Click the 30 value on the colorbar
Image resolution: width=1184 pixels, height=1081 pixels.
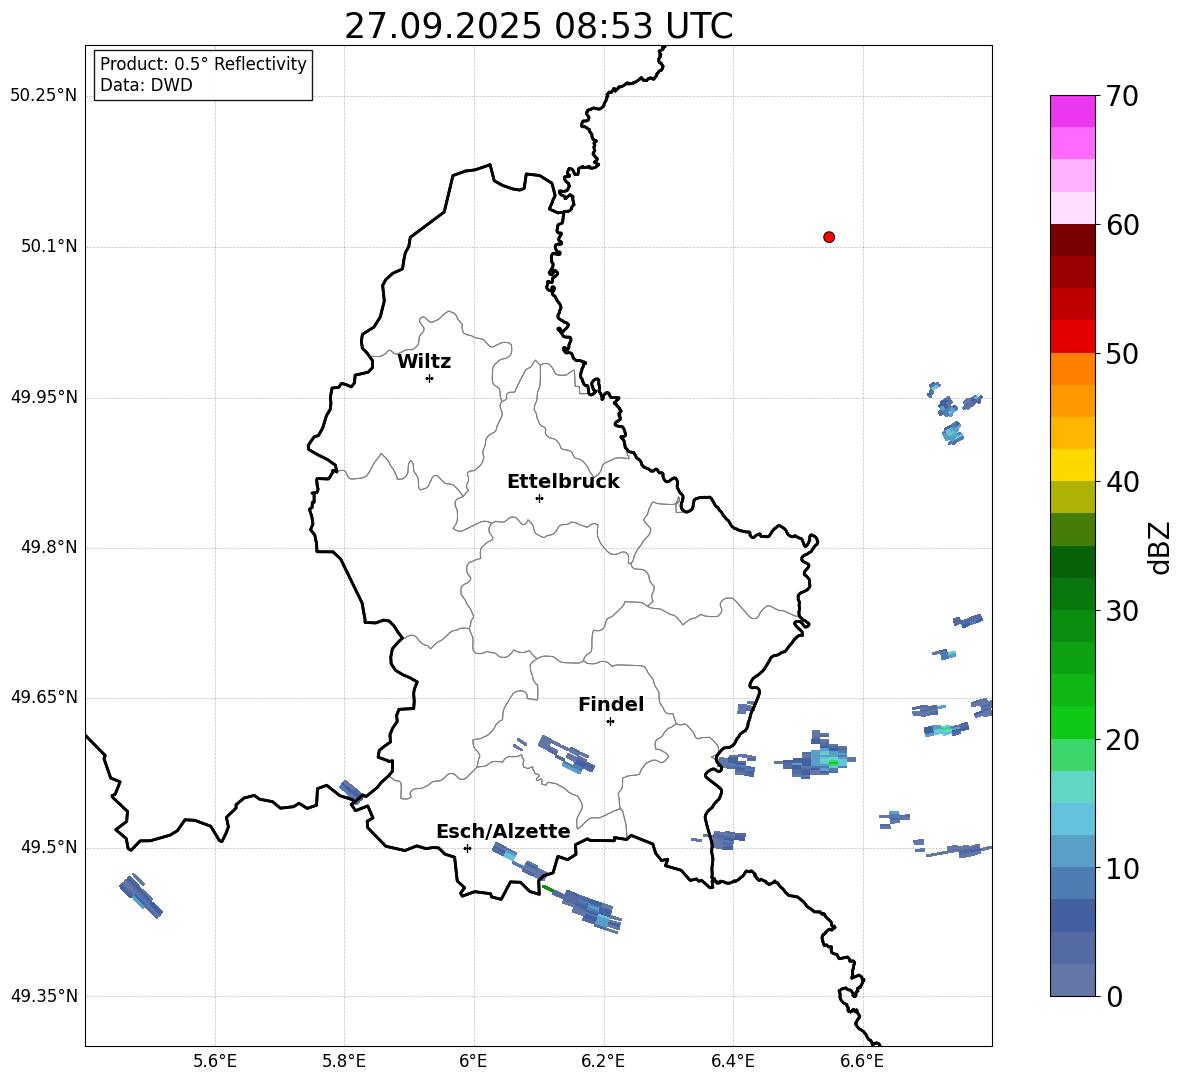pyautogui.click(x=1122, y=611)
